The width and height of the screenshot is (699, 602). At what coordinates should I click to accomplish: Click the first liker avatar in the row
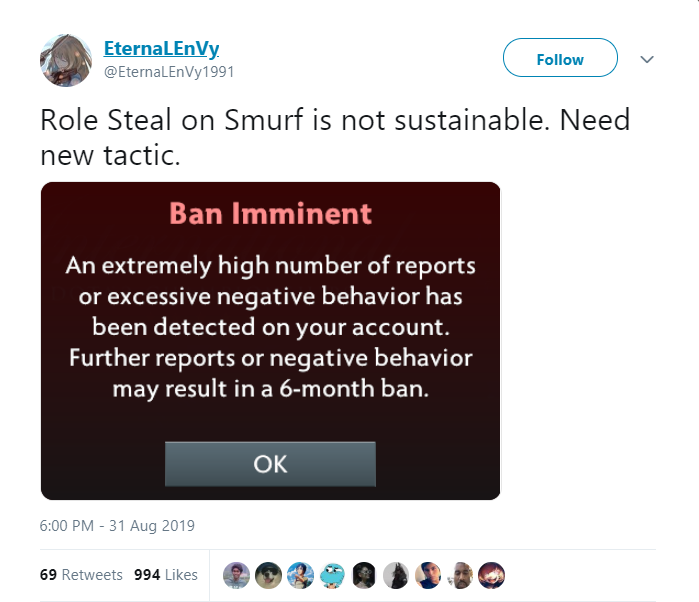point(236,575)
